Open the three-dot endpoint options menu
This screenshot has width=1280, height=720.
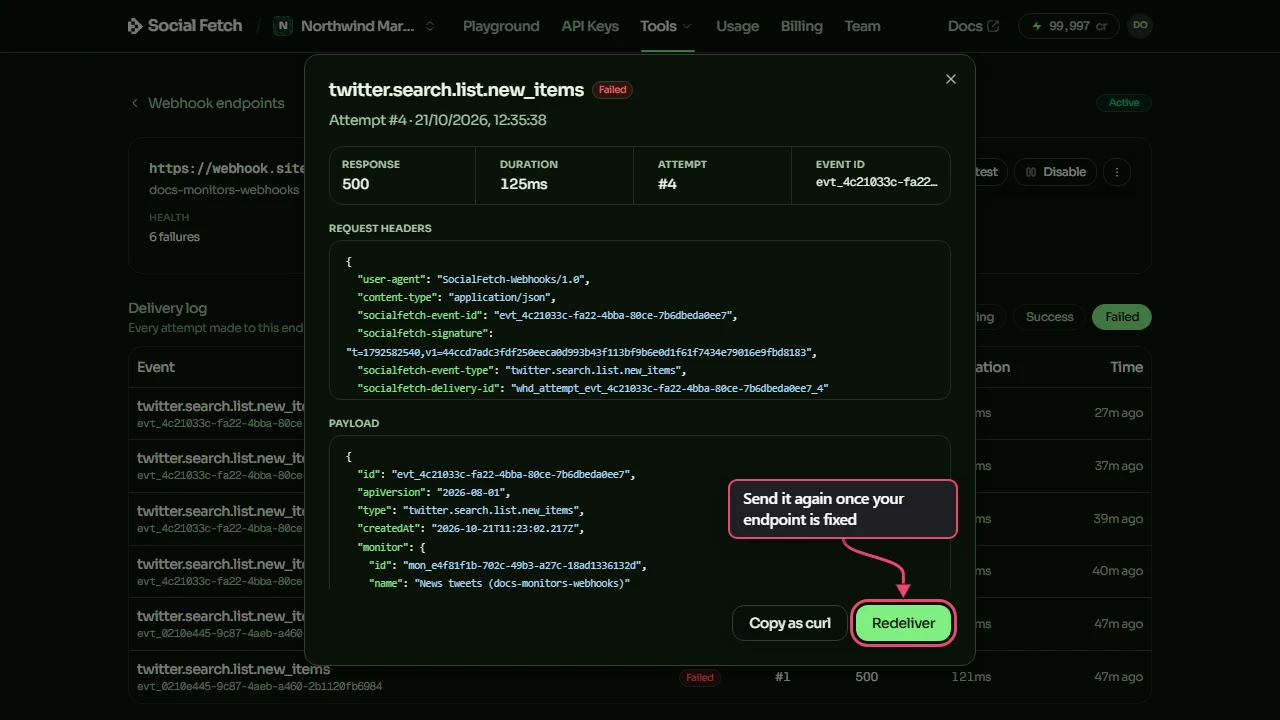1117,172
